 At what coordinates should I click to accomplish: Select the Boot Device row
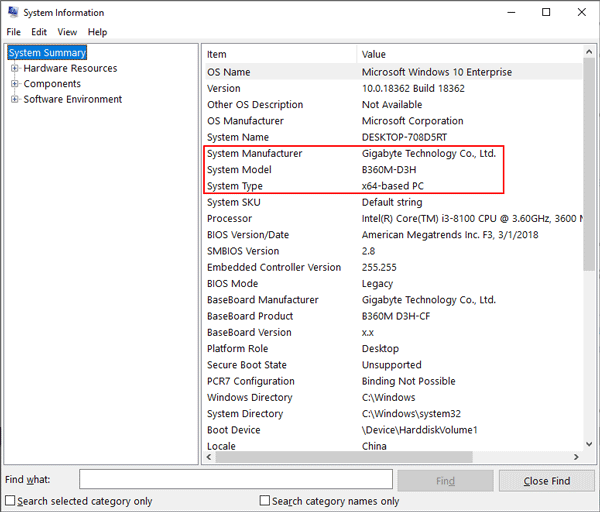click(x=393, y=430)
